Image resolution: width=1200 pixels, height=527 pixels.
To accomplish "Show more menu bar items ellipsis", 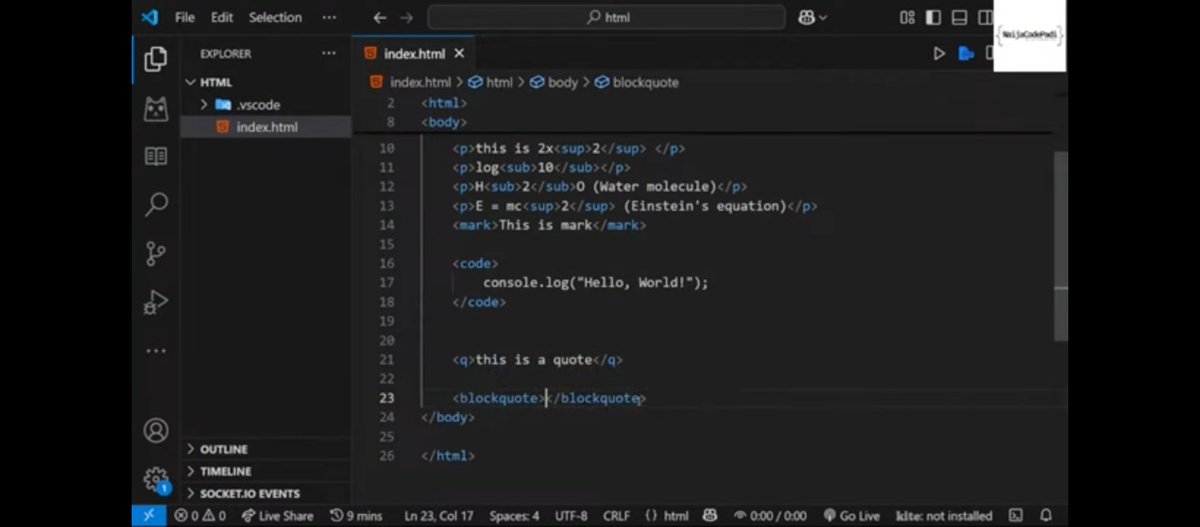I will 329,17.
